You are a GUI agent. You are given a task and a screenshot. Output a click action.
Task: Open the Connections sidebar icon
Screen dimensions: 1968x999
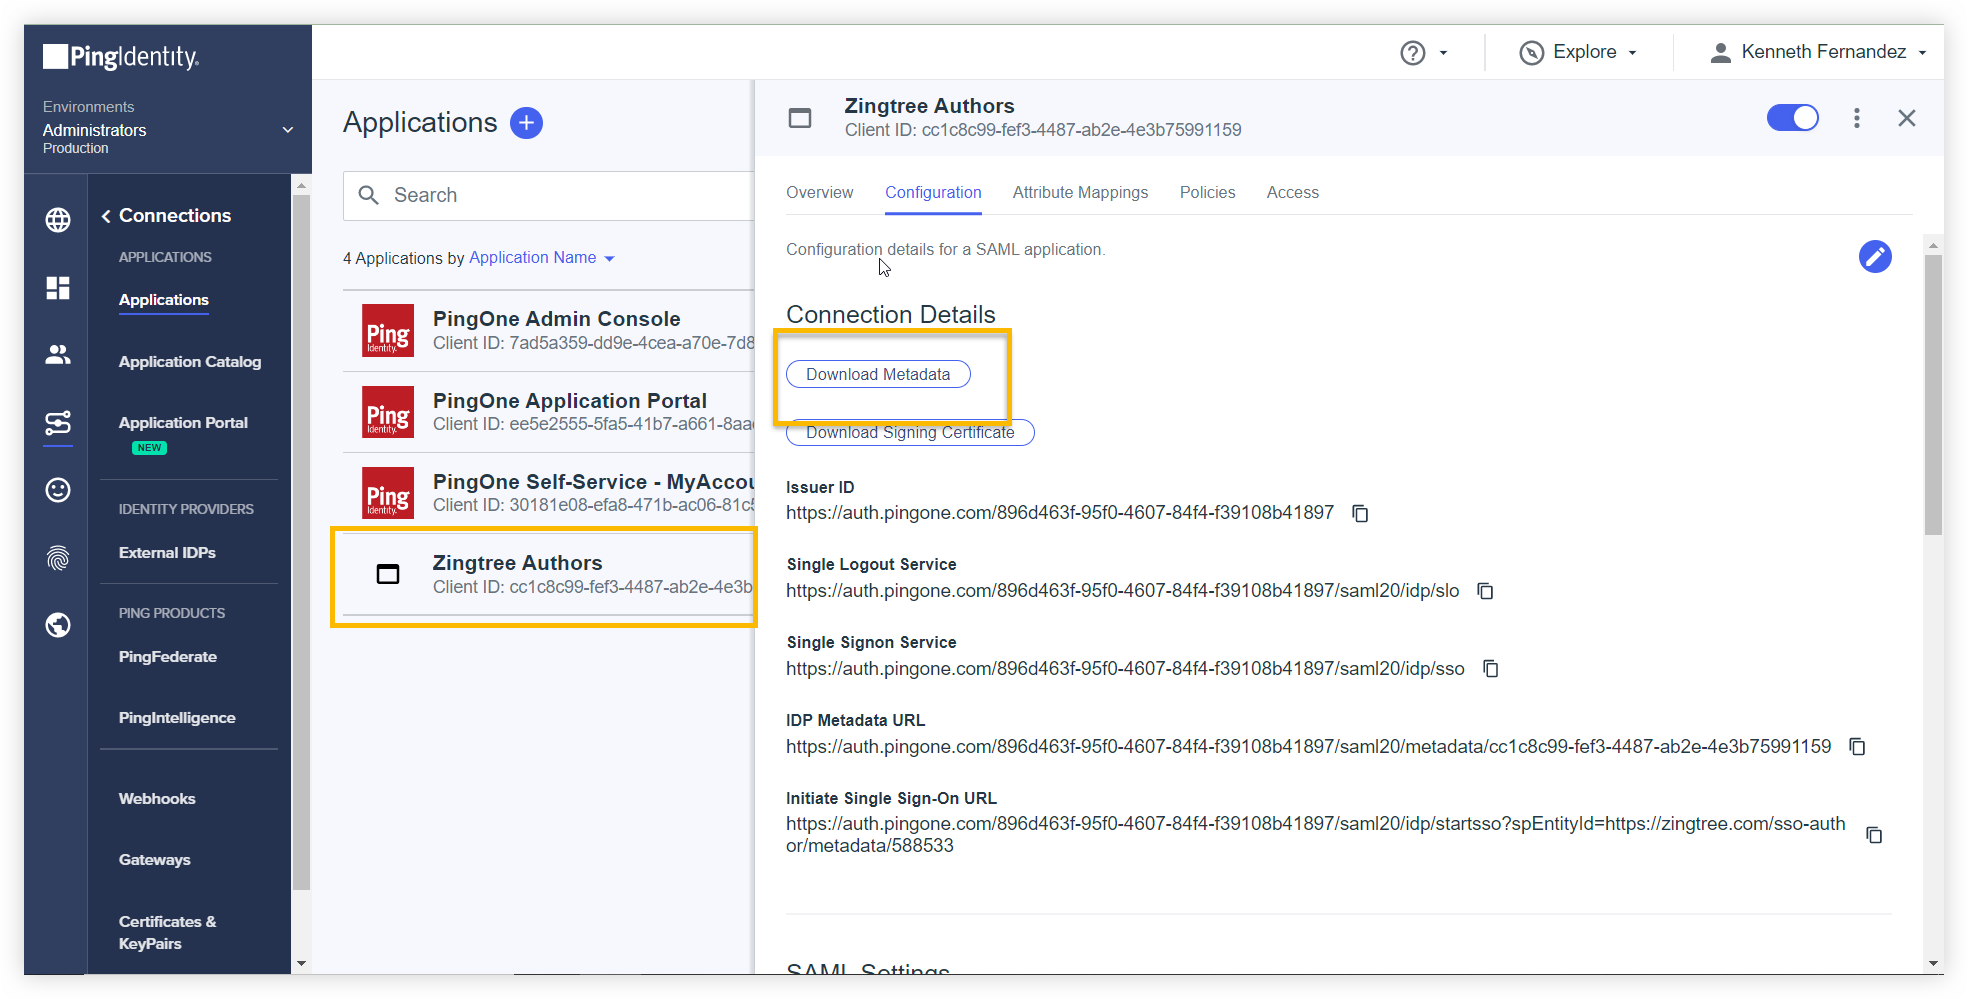(58, 423)
